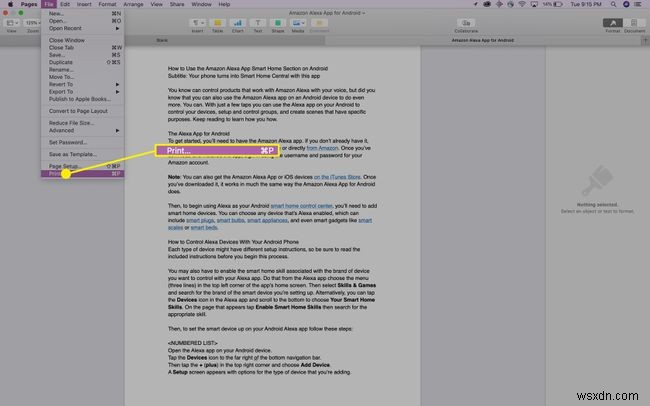Click the battery status icon
The width and height of the screenshot is (650, 406).
(558, 4)
